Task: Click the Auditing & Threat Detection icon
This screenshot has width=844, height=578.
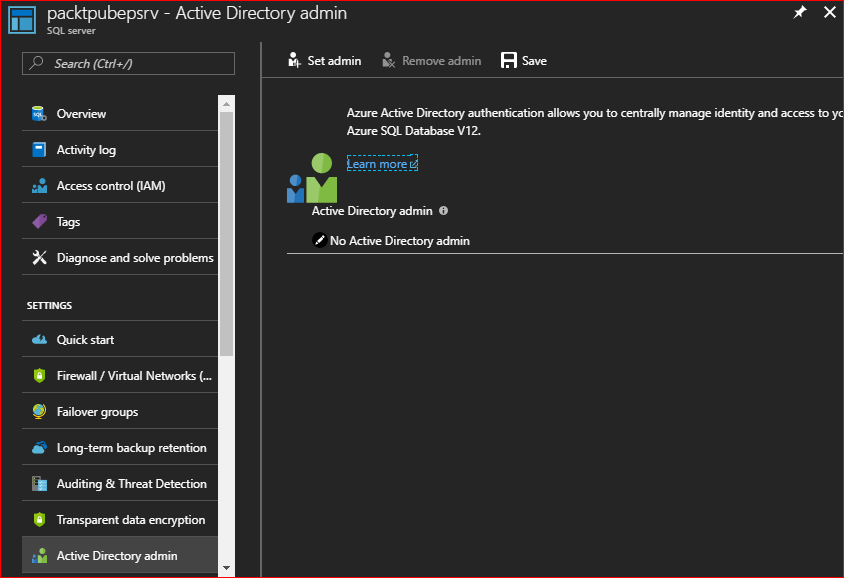Action: (x=39, y=484)
